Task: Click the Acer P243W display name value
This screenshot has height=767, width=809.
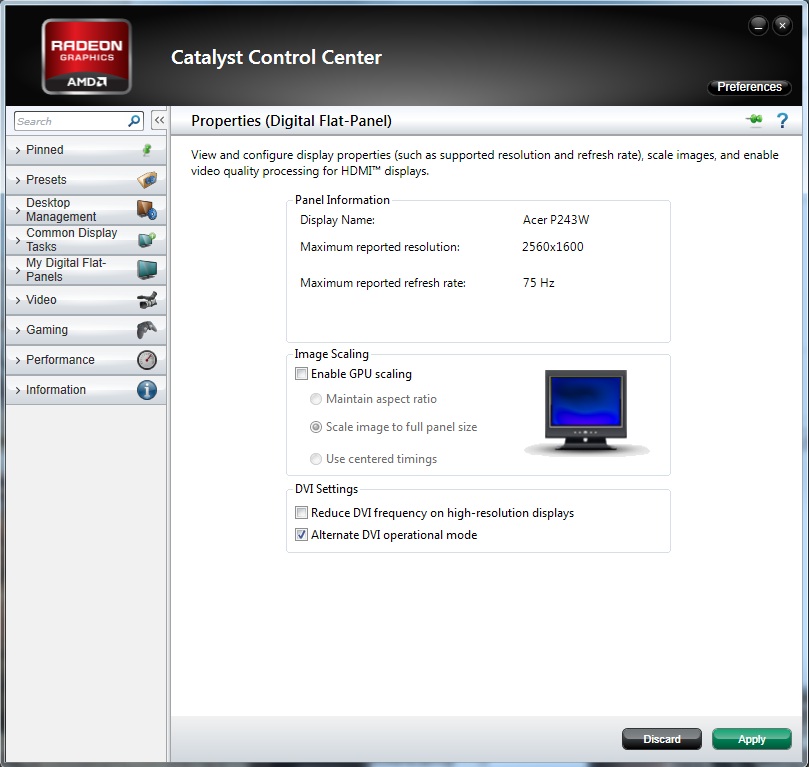Action: [556, 220]
